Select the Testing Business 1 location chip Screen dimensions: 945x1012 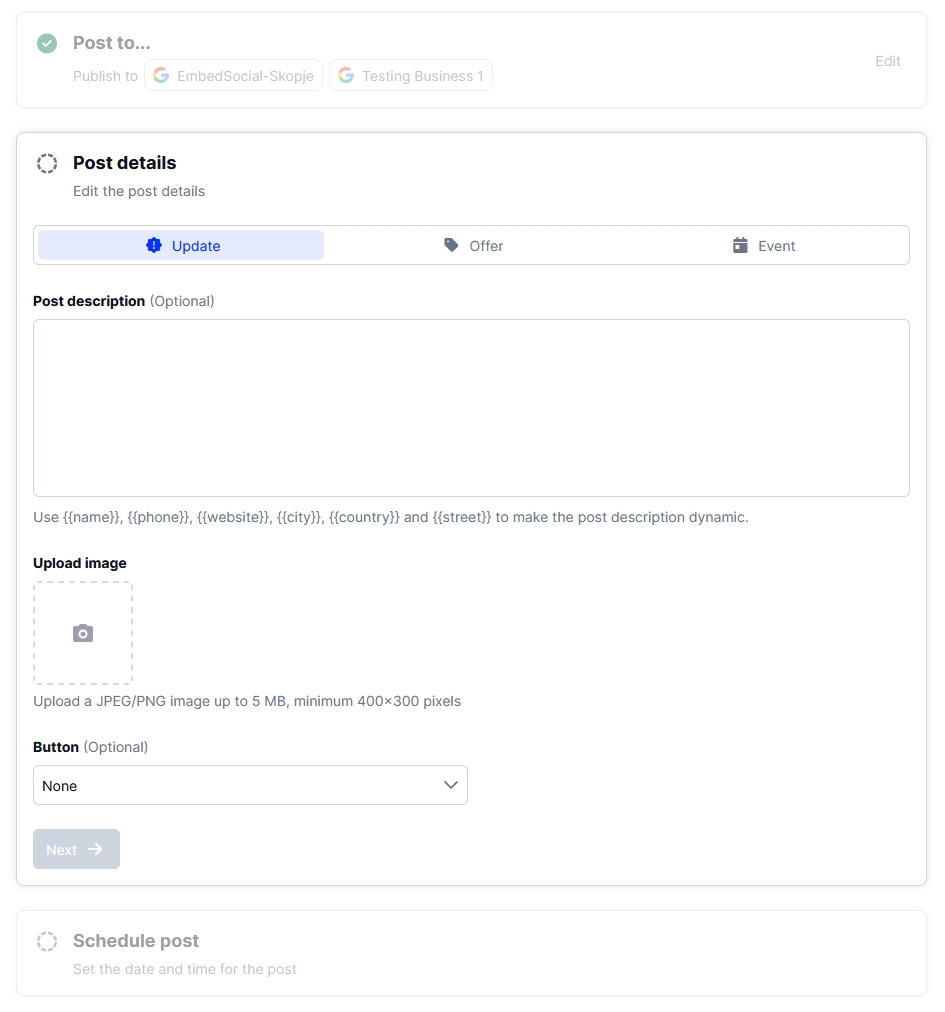[x=411, y=76]
